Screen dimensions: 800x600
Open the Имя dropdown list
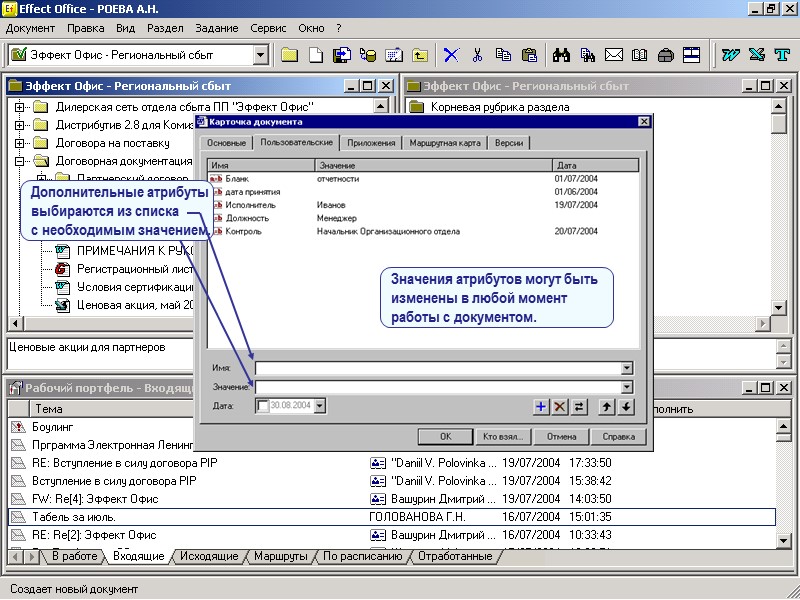coord(627,368)
